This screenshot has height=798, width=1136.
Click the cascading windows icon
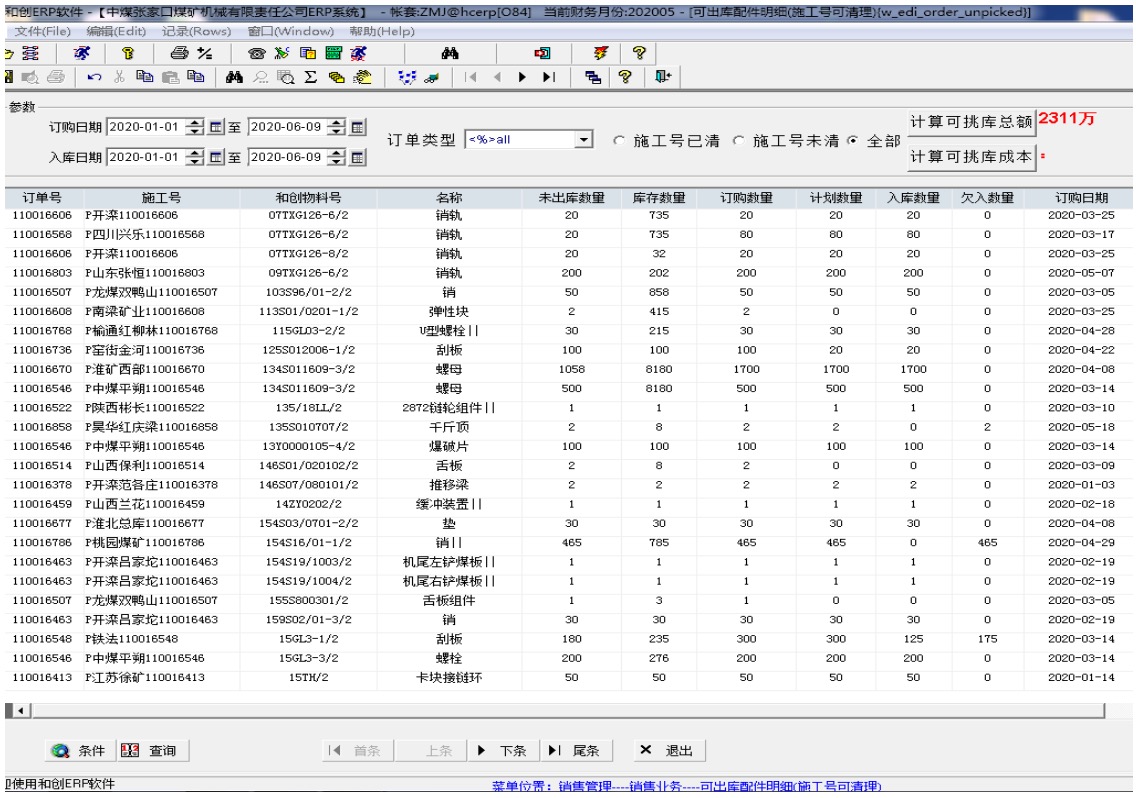593,77
